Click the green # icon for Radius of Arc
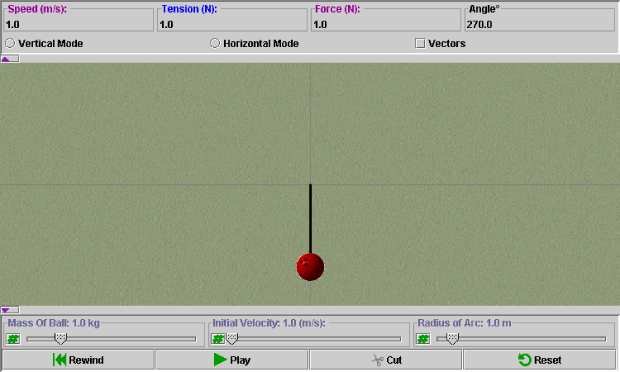Image resolution: width=620 pixels, height=372 pixels. [x=423, y=339]
